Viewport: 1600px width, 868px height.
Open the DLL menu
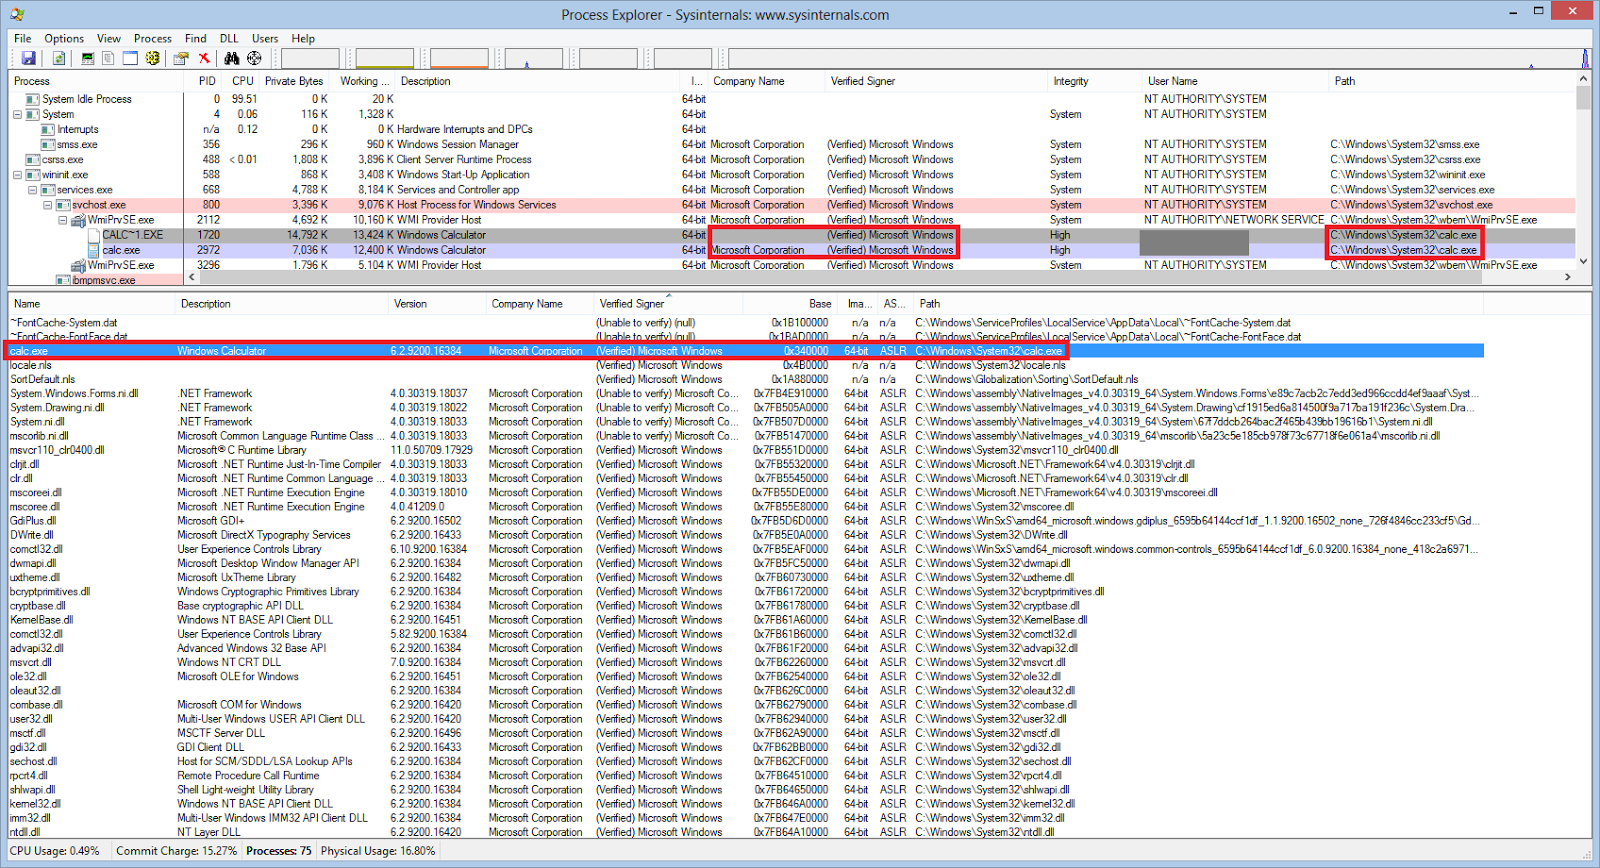click(x=229, y=38)
